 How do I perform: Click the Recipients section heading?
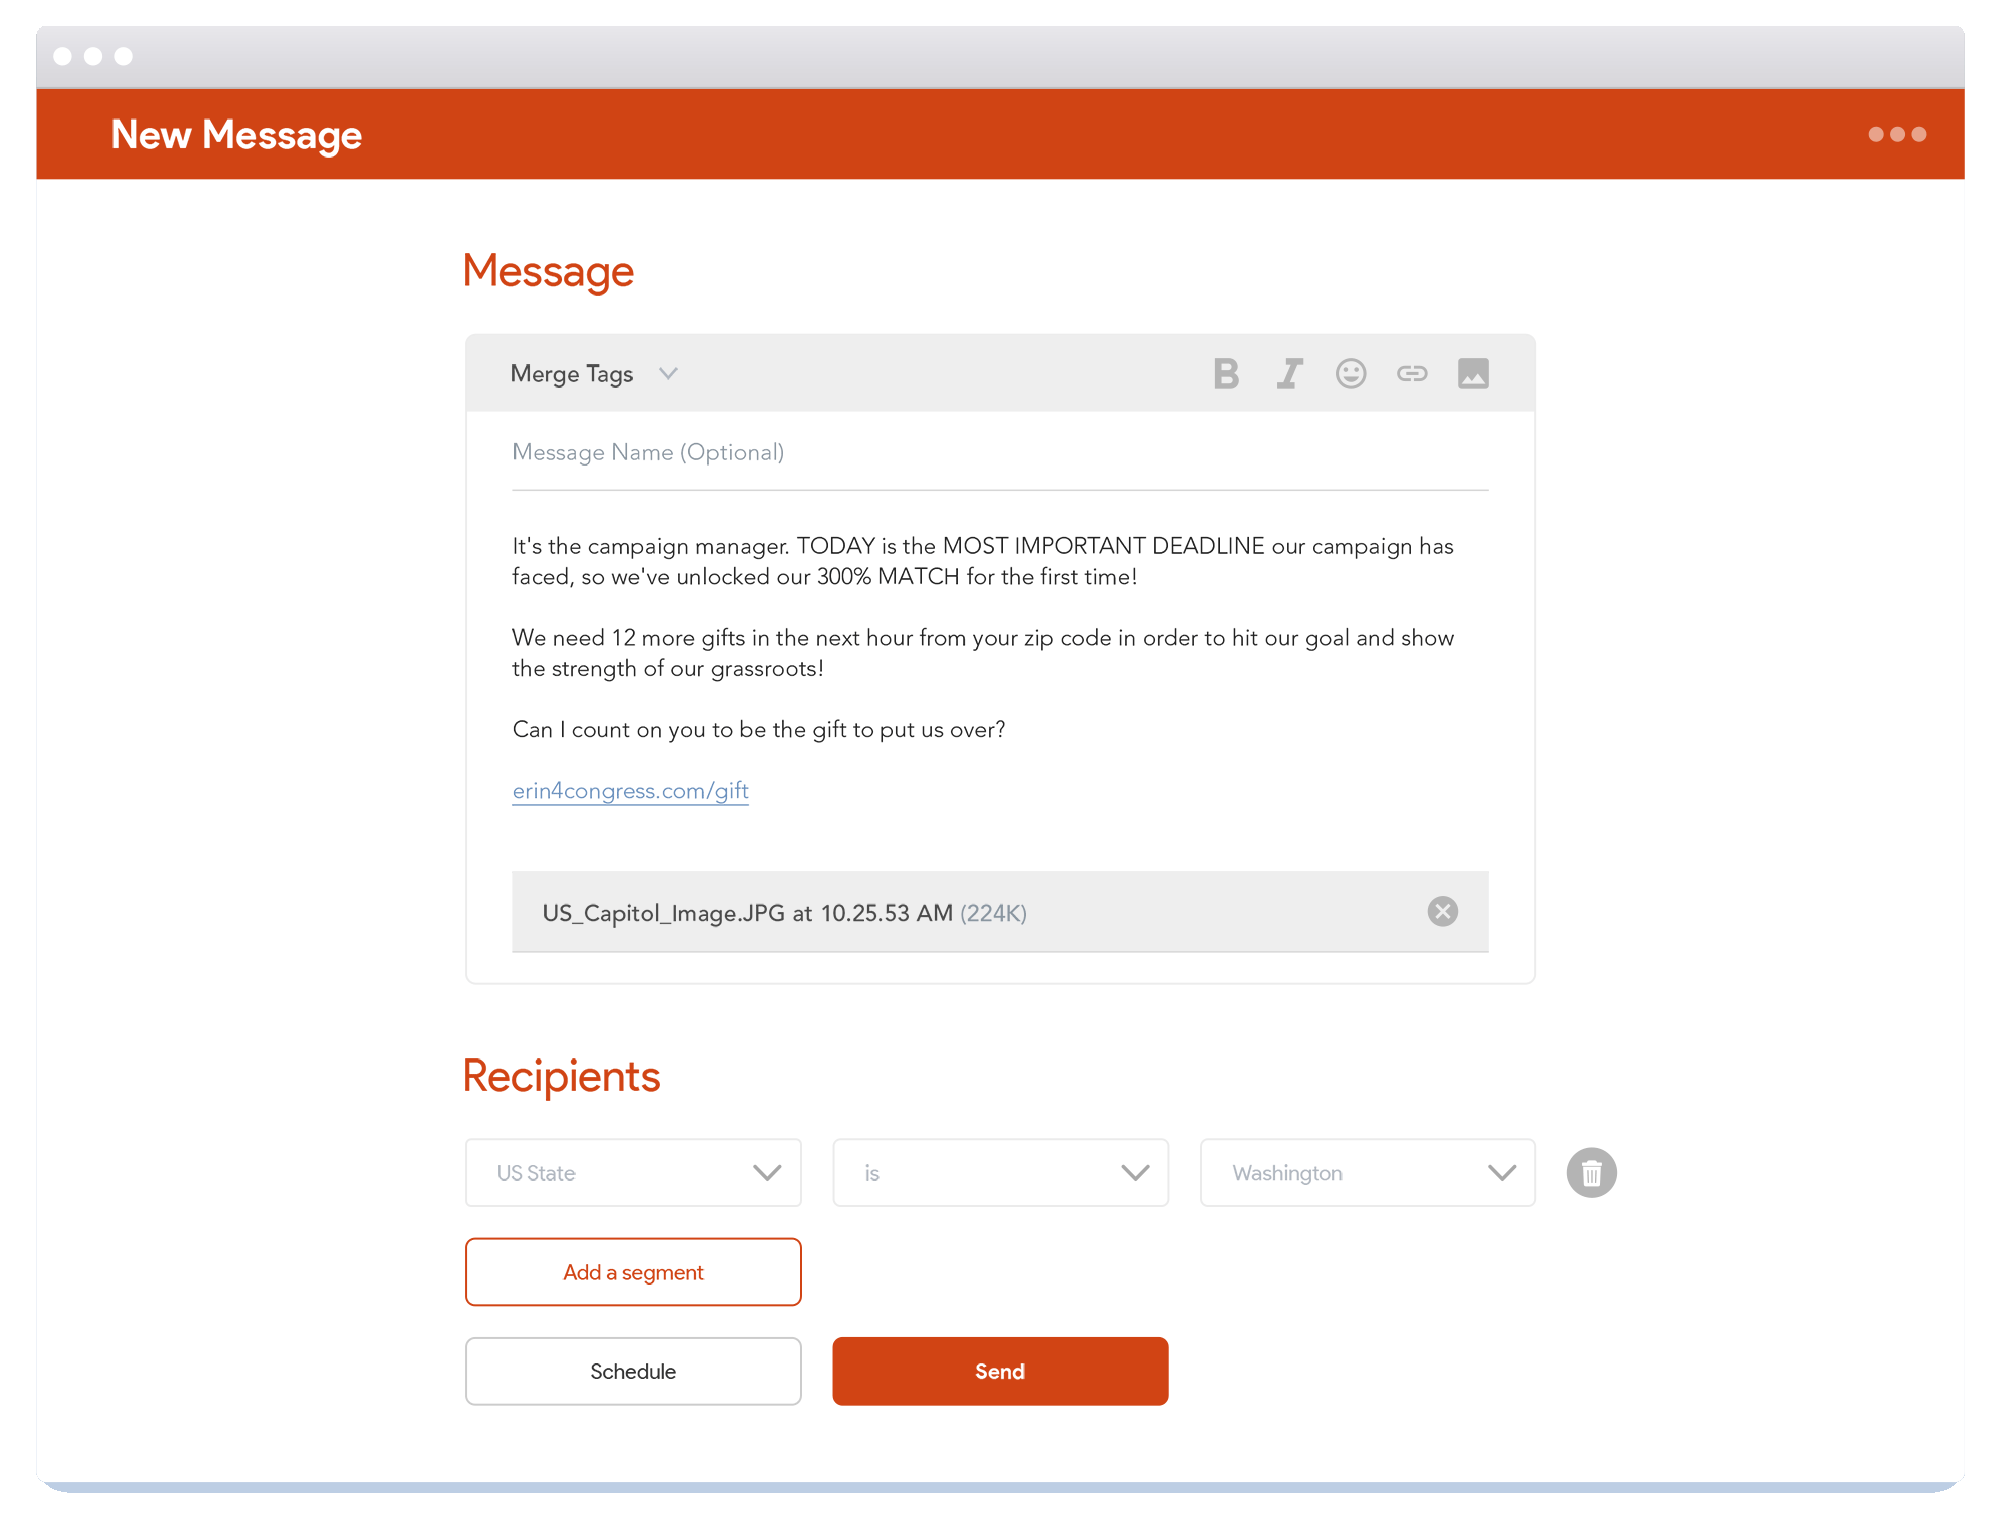click(560, 1072)
